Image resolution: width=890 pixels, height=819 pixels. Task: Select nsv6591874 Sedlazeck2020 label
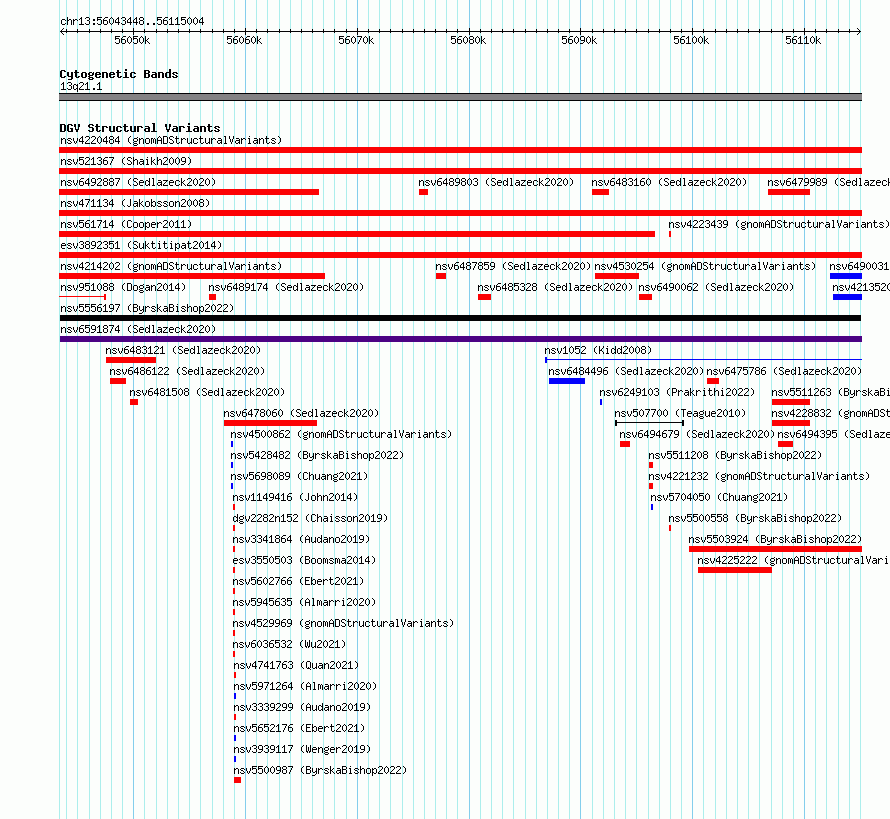point(138,329)
